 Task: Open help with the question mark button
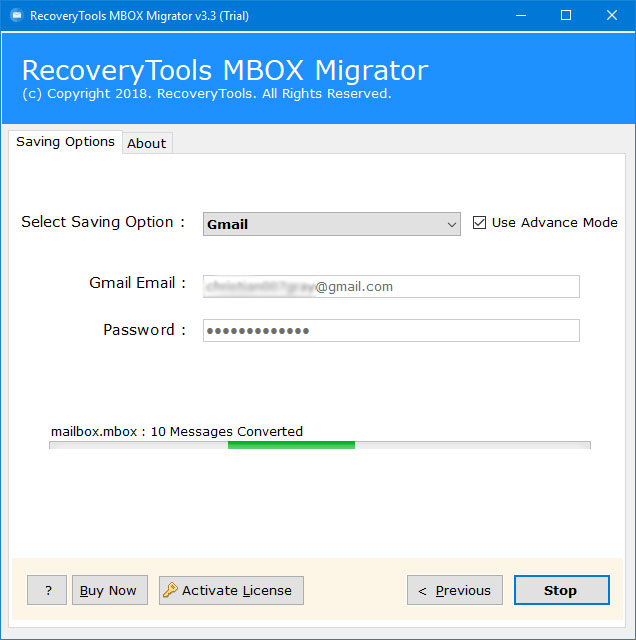pyautogui.click(x=47, y=590)
